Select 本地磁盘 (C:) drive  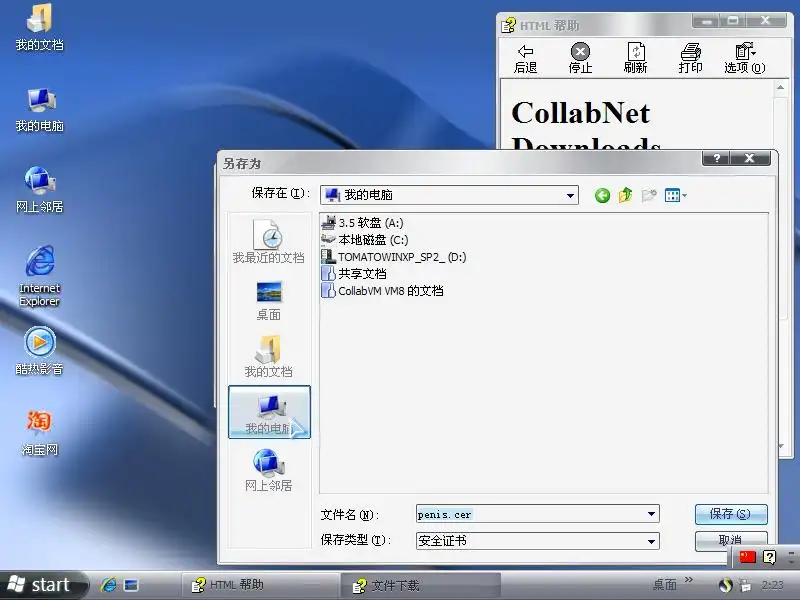pyautogui.click(x=365, y=240)
